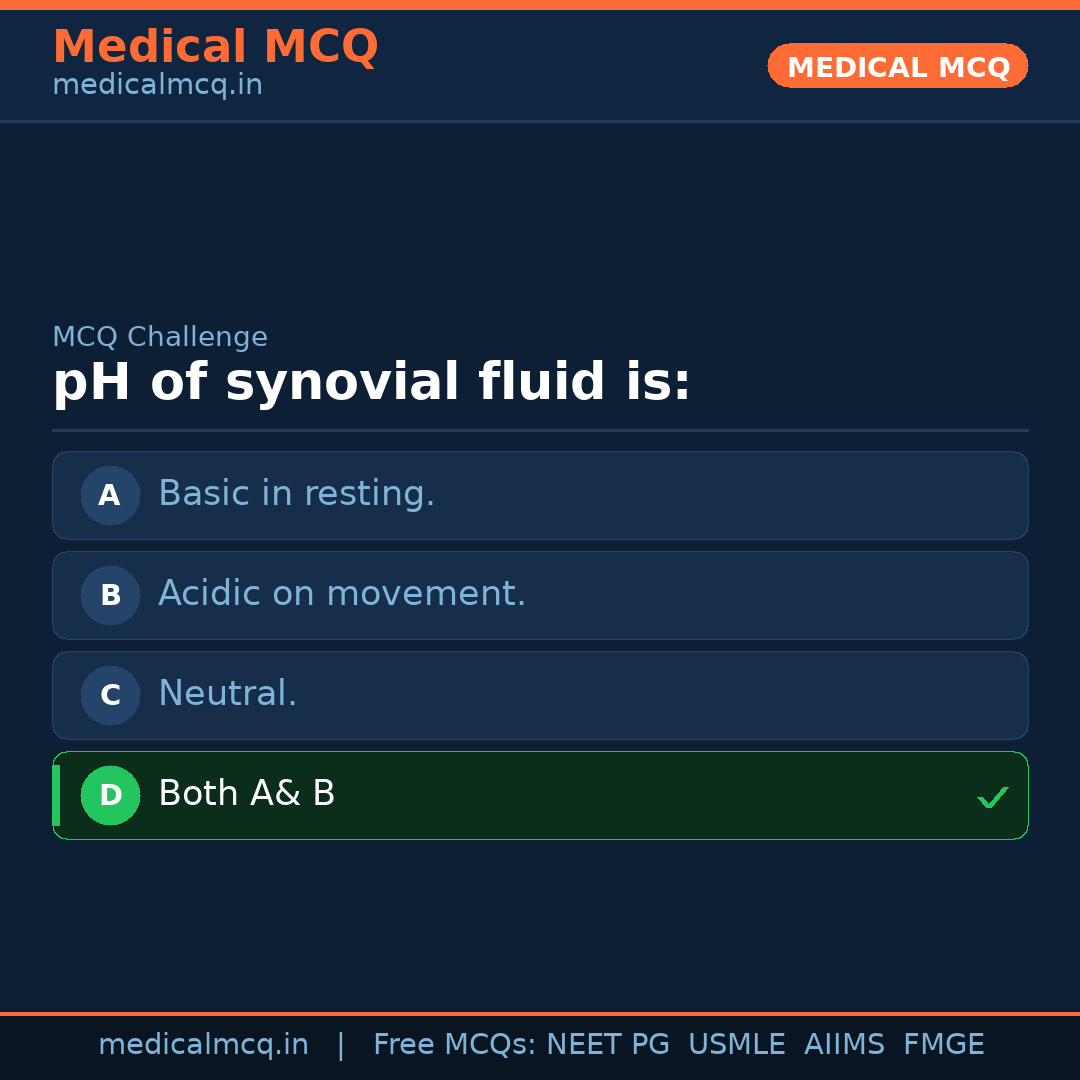
Task: Pick the 'Both A& B' answer
Action: coord(247,794)
